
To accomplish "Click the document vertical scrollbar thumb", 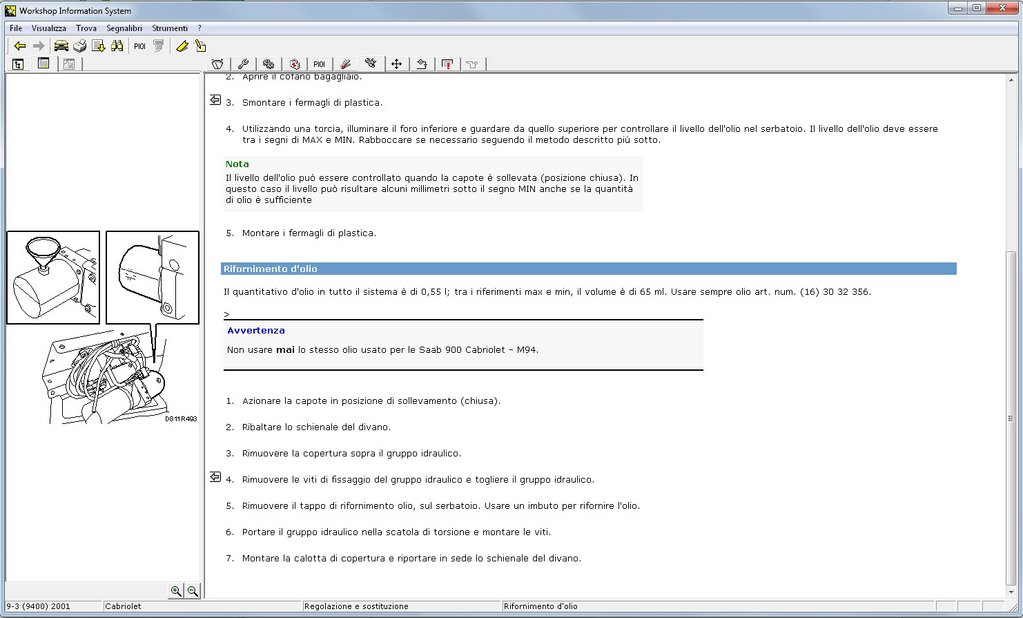I will [1011, 418].
